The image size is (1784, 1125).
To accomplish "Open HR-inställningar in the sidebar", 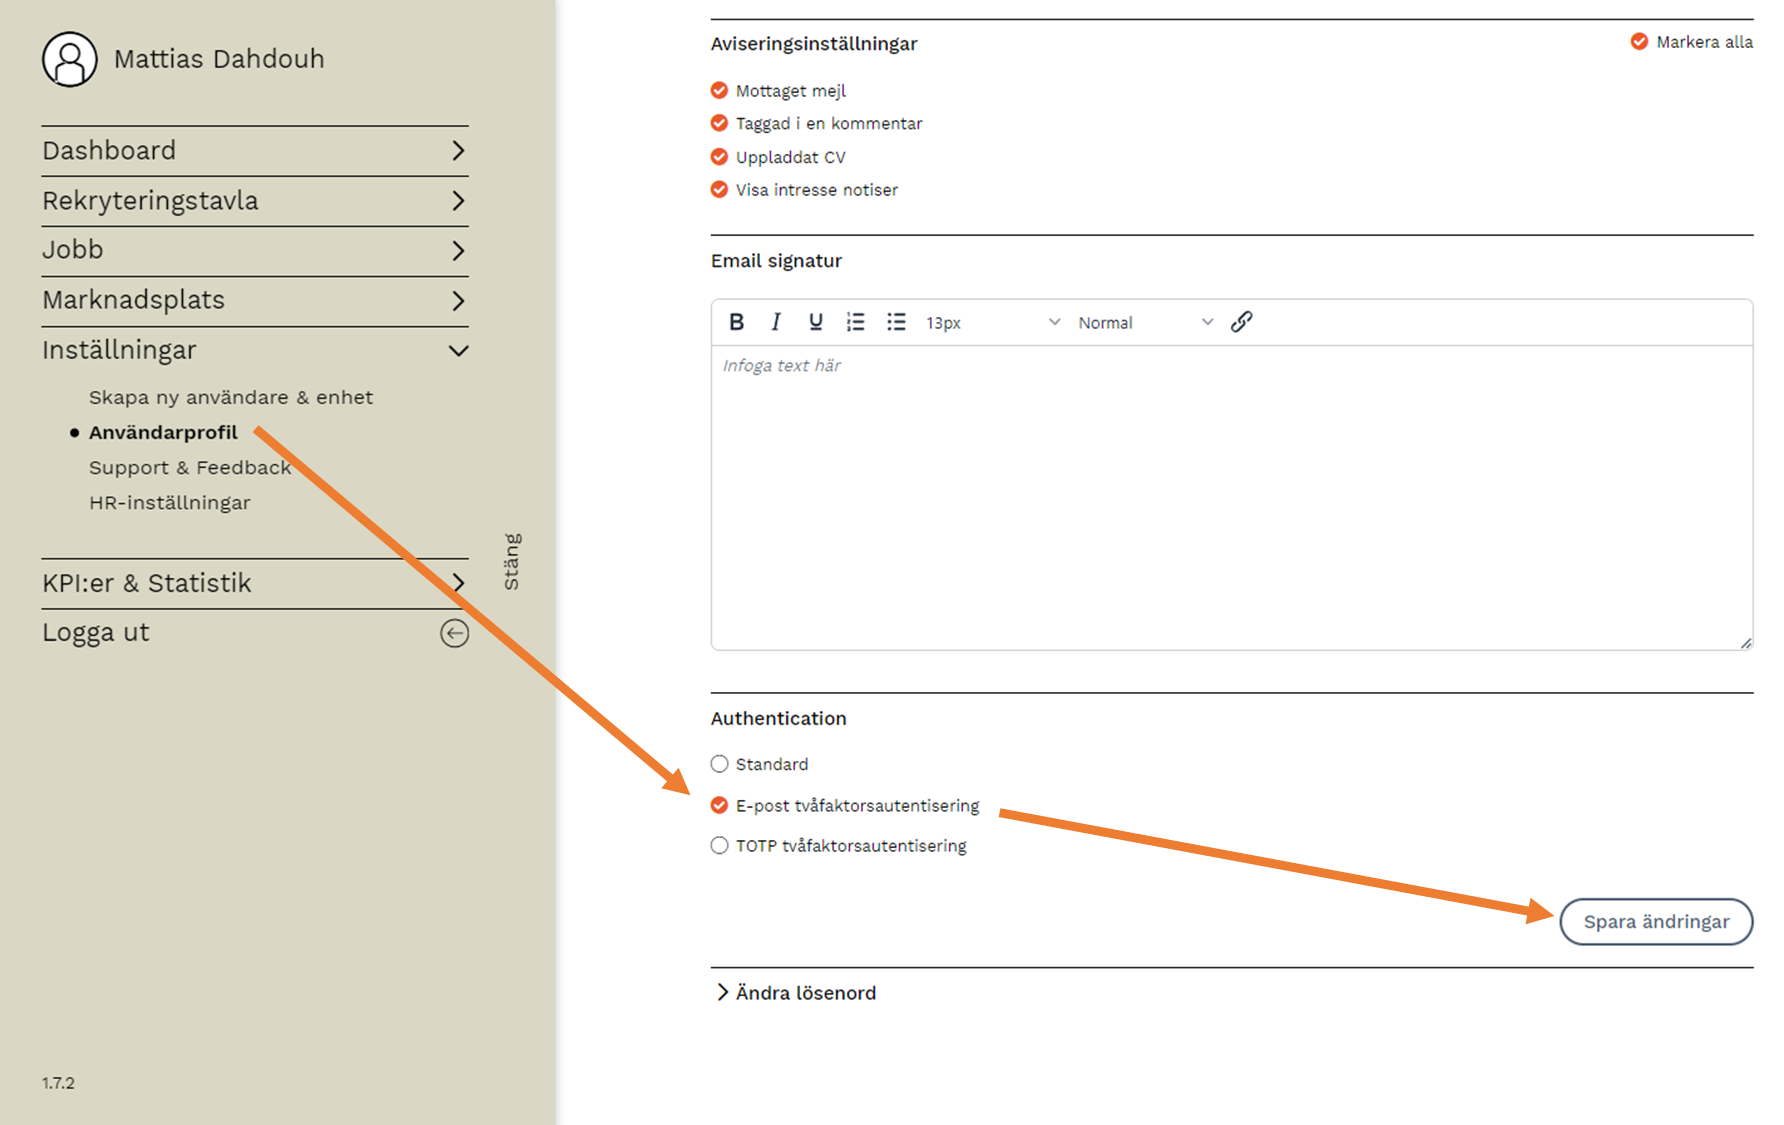I will [x=169, y=503].
